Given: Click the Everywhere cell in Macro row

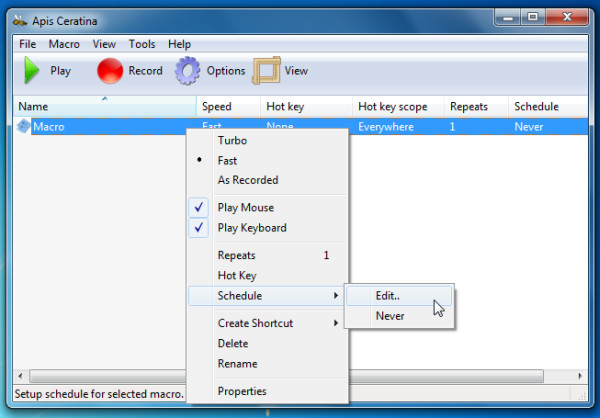Looking at the screenshot, I should point(386,127).
